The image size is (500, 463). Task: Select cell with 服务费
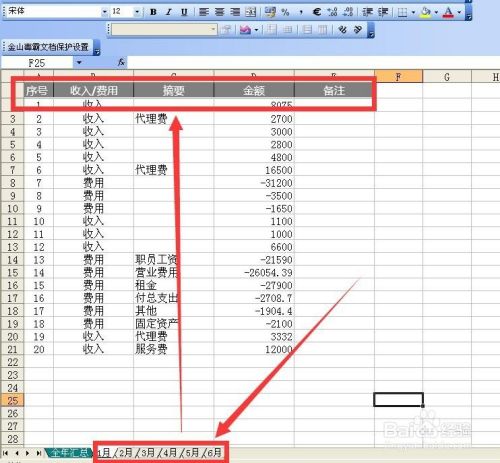[x=173, y=349]
